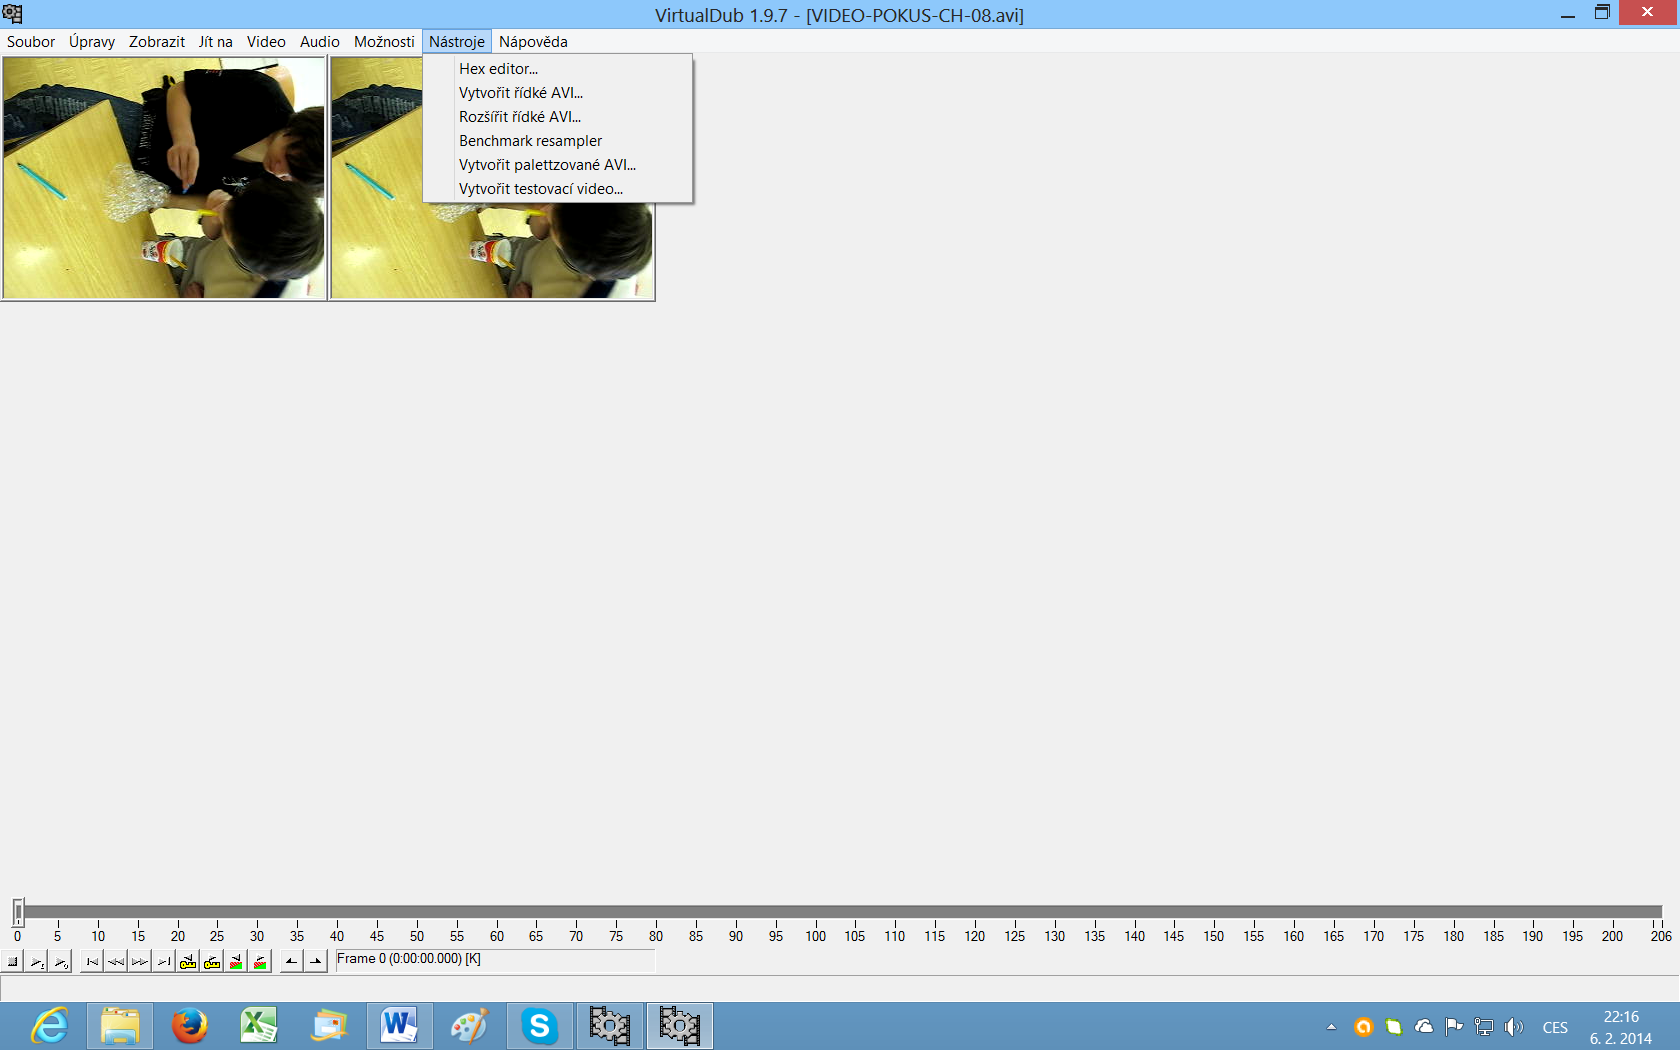
Task: Open Action Center flag icon
Action: tap(1454, 1027)
